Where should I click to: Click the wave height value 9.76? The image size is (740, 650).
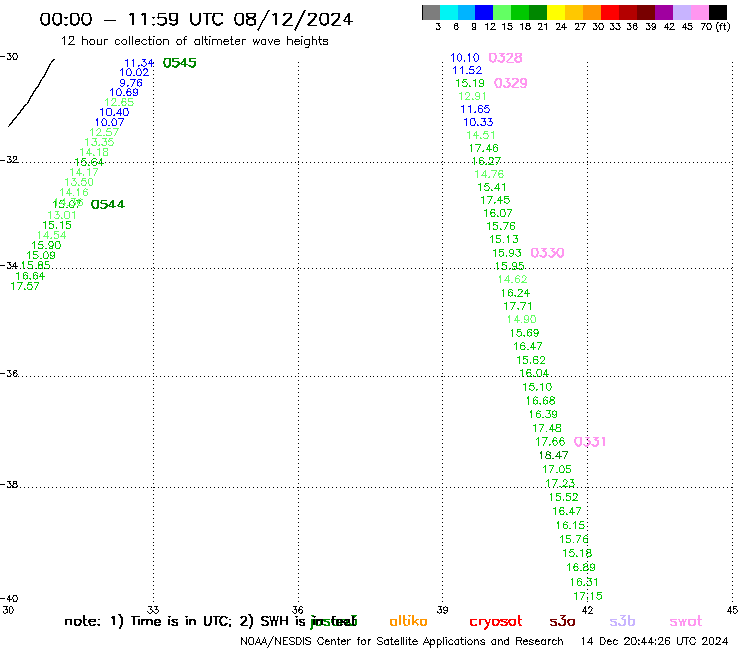131,83
